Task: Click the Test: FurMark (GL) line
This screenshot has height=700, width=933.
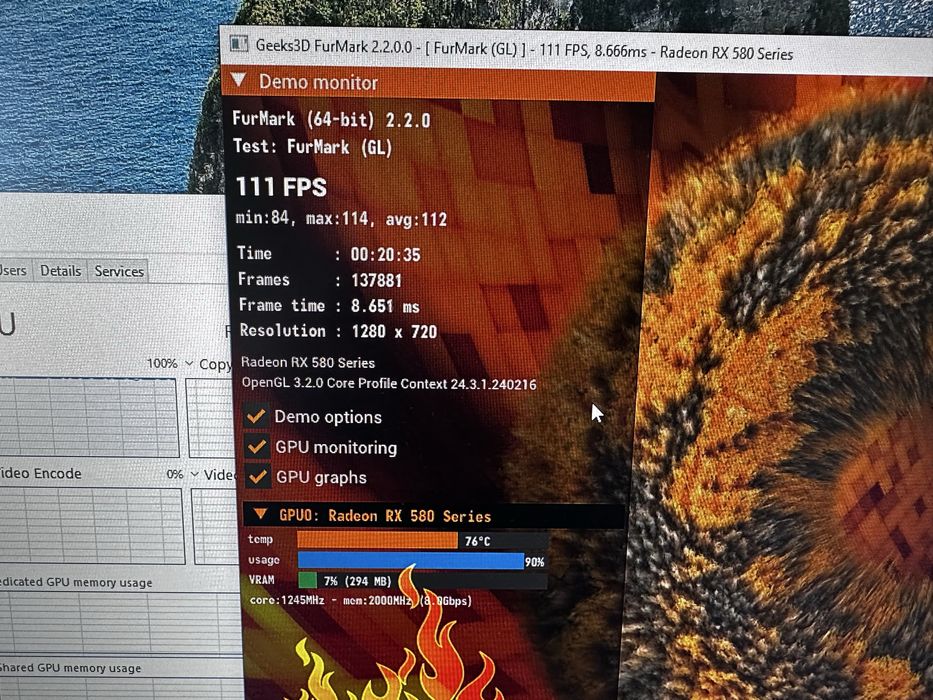Action: tap(312, 146)
